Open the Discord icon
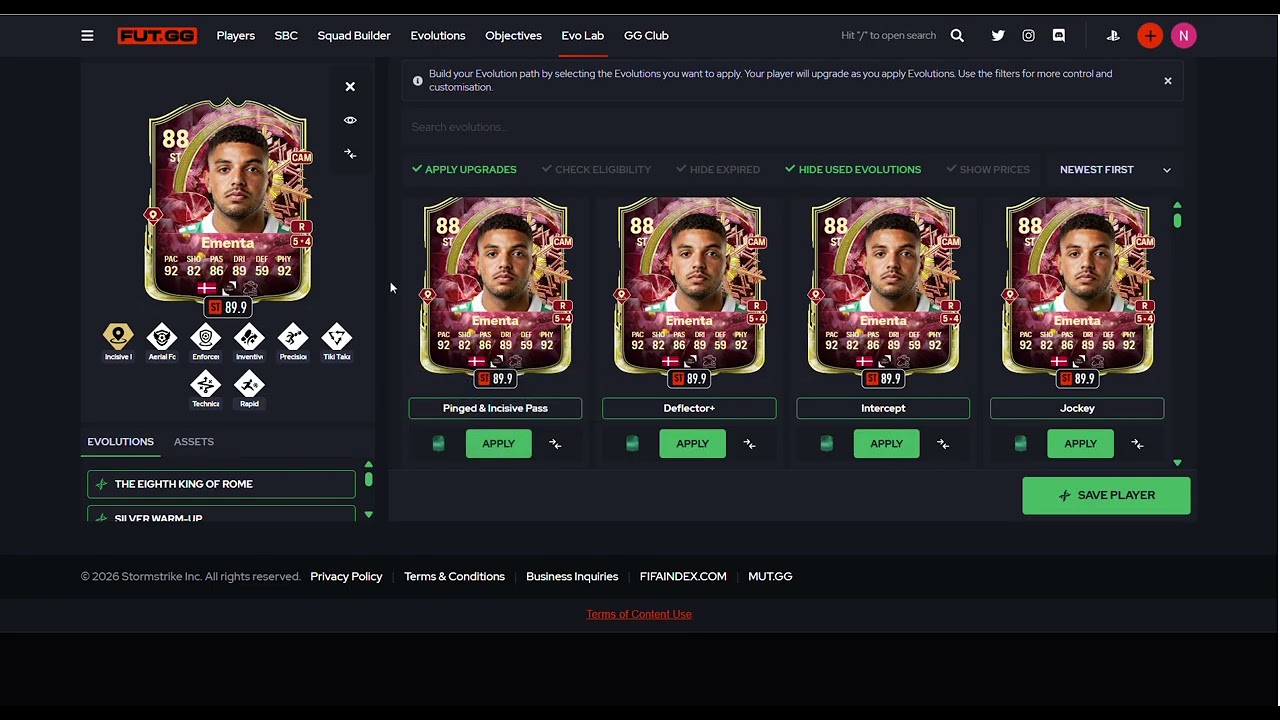 tap(1059, 36)
